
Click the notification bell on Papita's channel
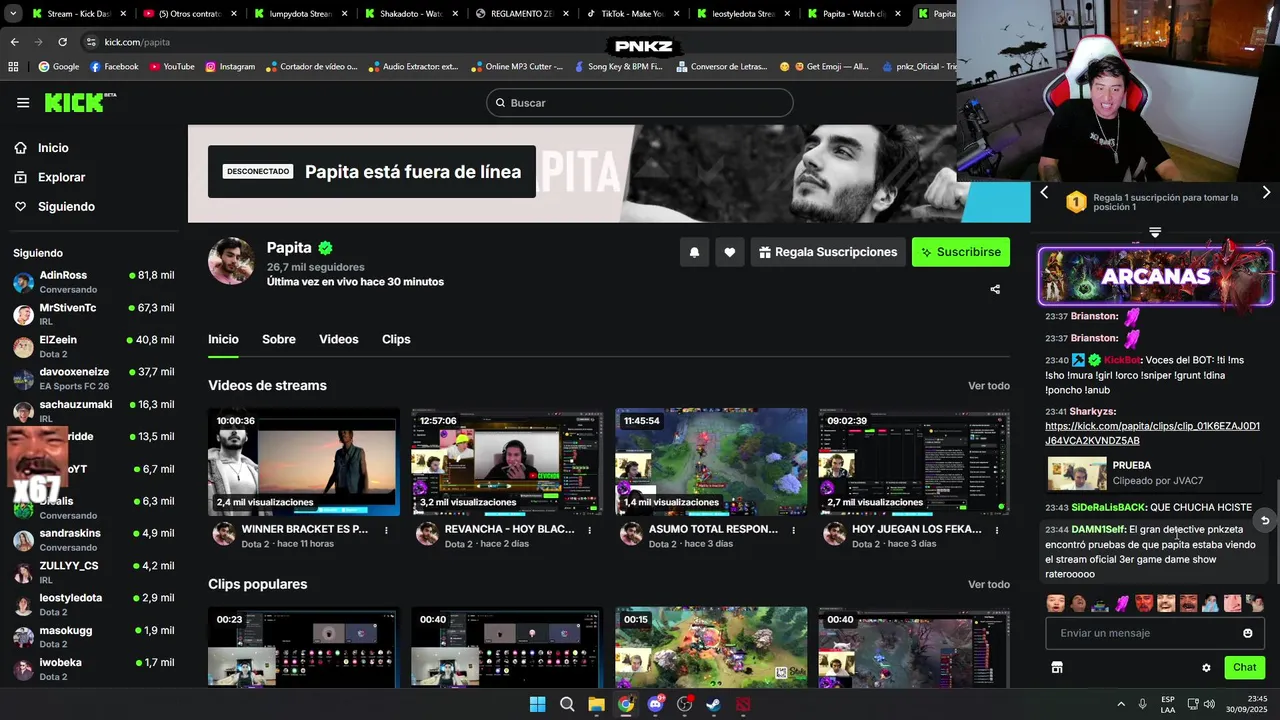[x=695, y=252]
